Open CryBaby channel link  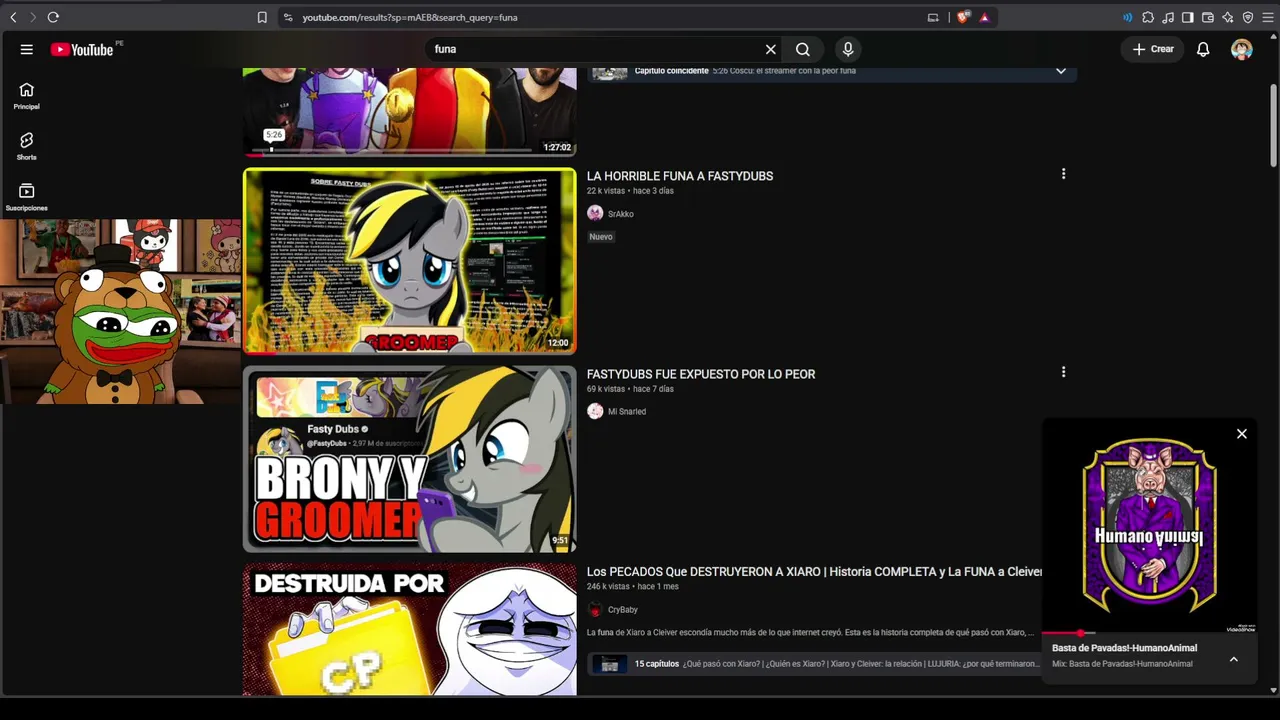pyautogui.click(x=623, y=610)
